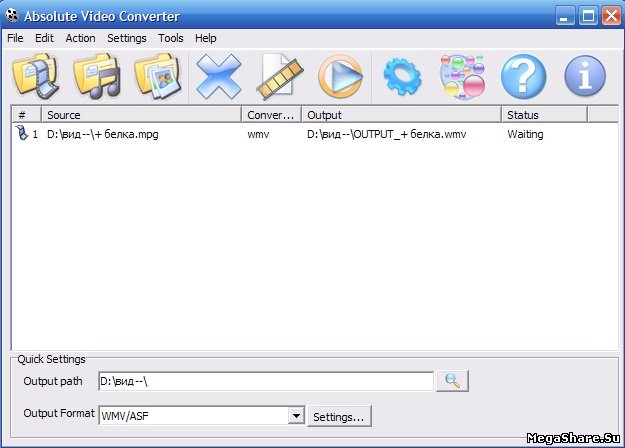Sort by the Source column header
This screenshot has height=448, width=625.
click(142, 115)
